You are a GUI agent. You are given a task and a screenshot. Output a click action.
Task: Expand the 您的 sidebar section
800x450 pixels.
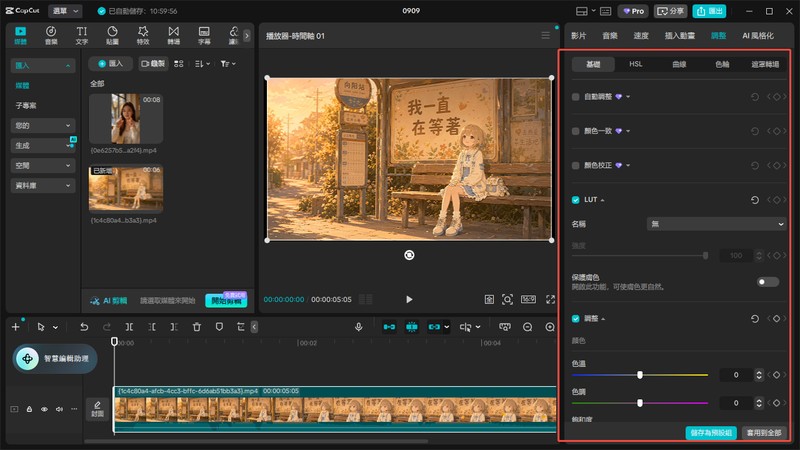pos(43,126)
